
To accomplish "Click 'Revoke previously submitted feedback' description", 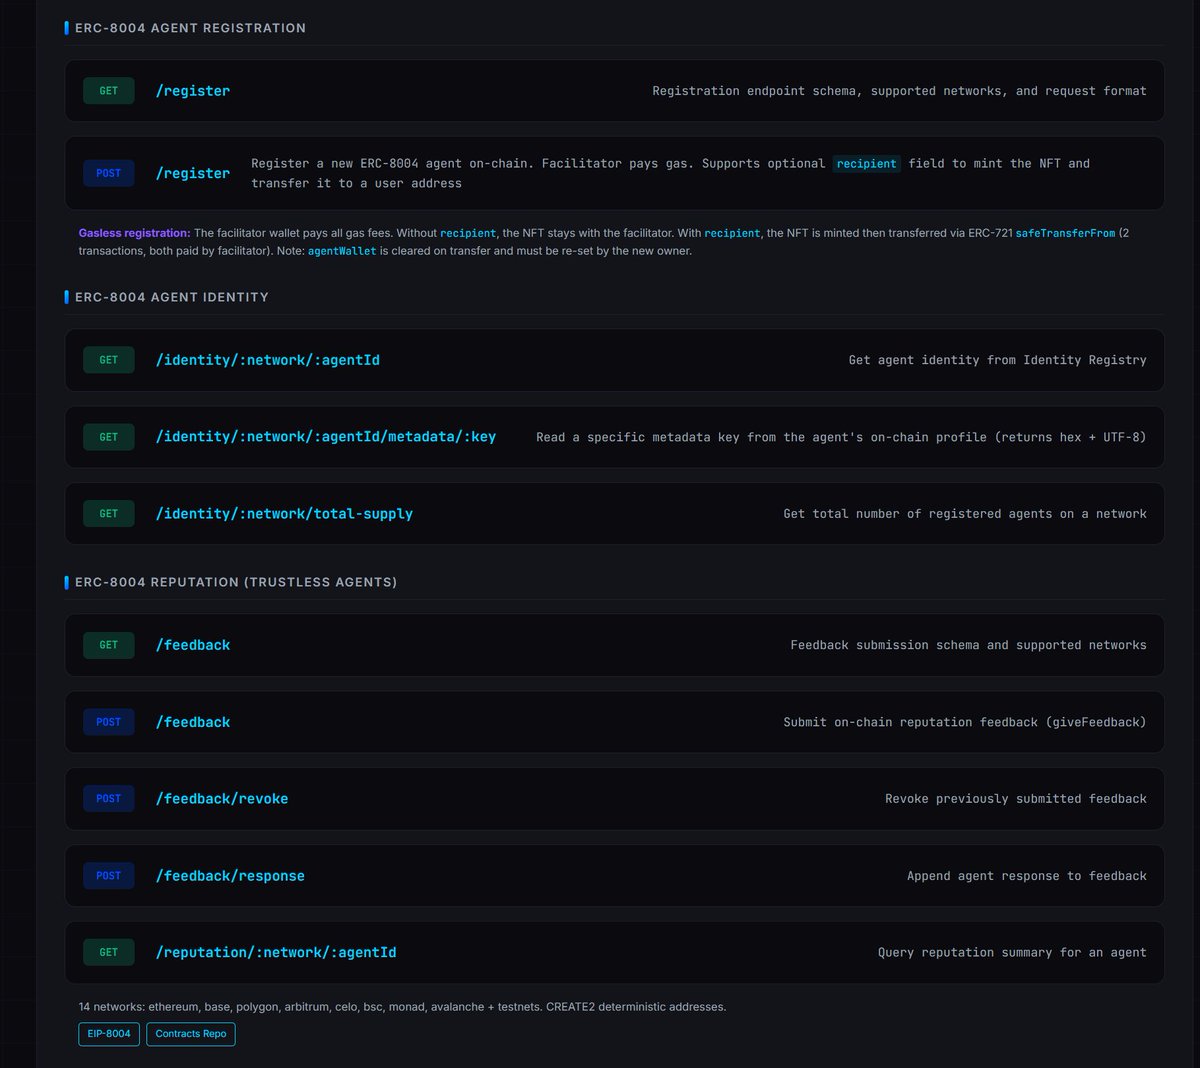I will [1016, 800].
